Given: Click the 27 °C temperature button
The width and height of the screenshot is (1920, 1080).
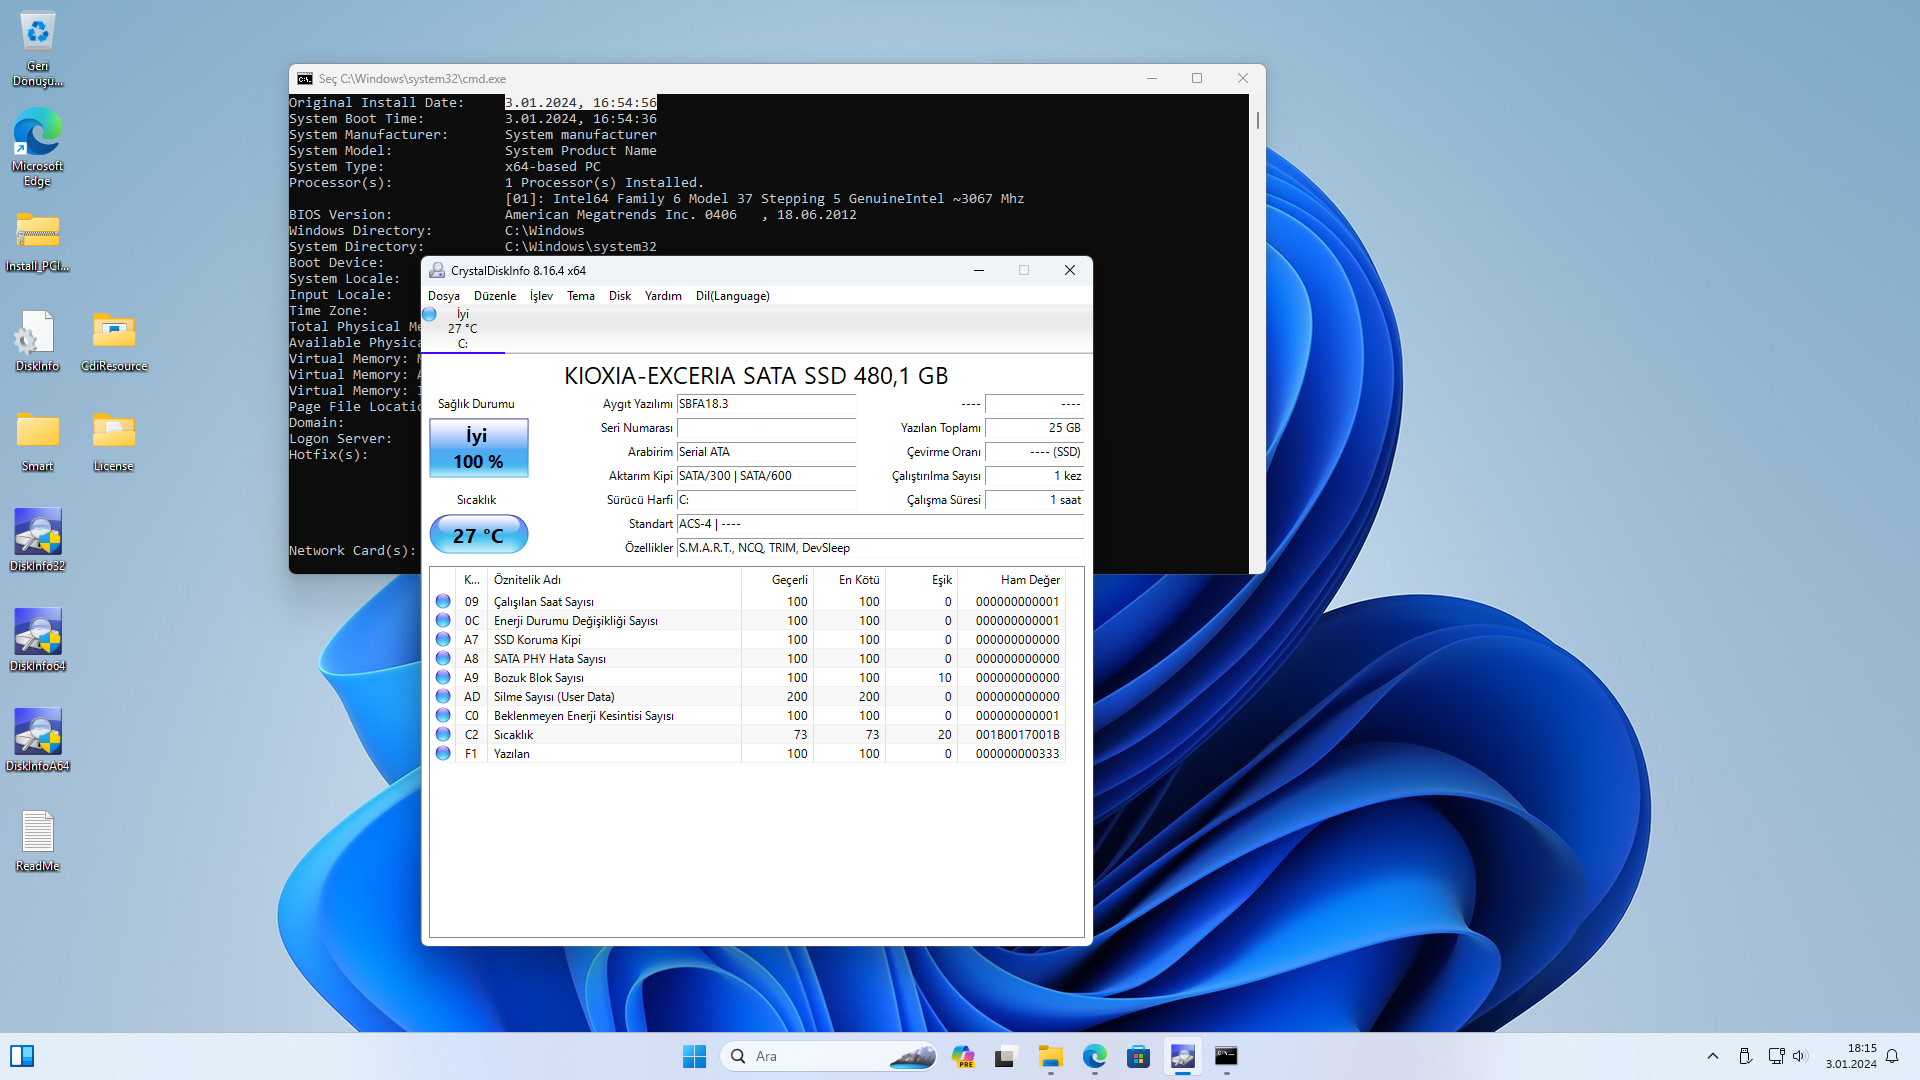Looking at the screenshot, I should click(478, 535).
